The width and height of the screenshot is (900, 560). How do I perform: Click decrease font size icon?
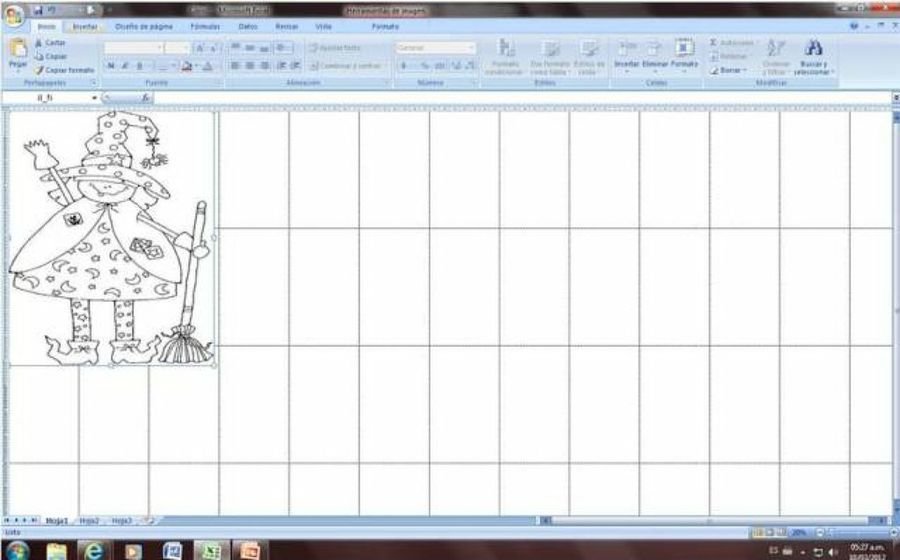[212, 48]
